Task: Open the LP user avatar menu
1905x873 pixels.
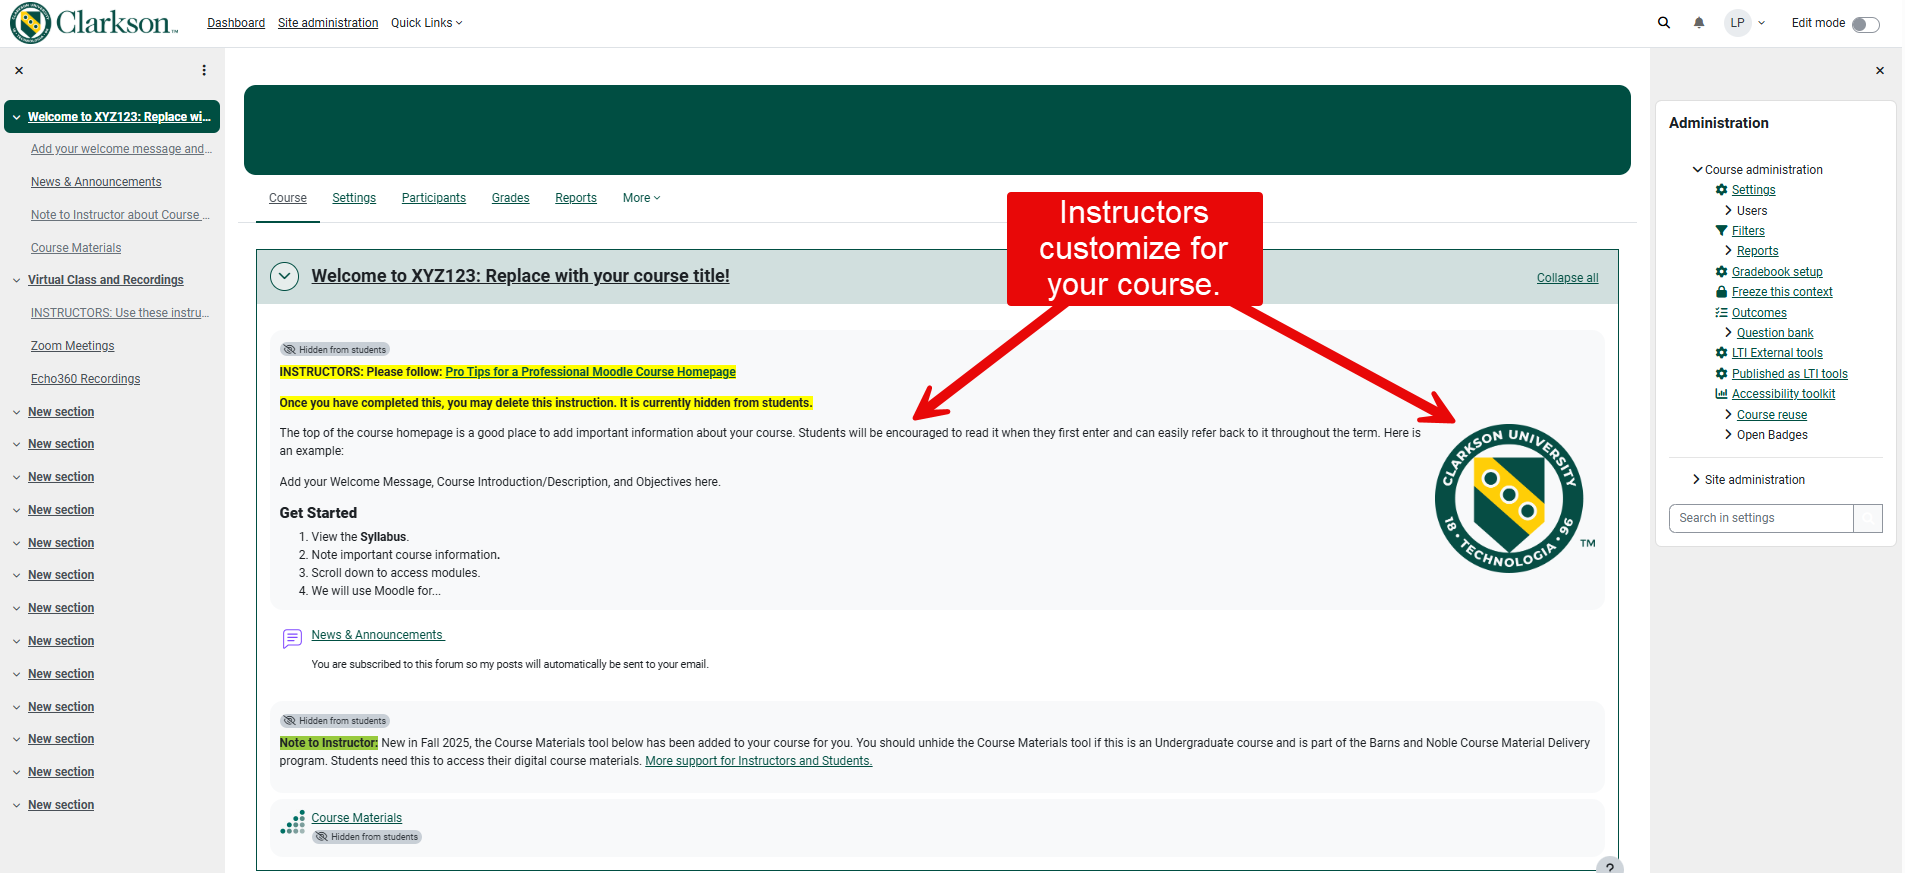Action: point(1738,22)
